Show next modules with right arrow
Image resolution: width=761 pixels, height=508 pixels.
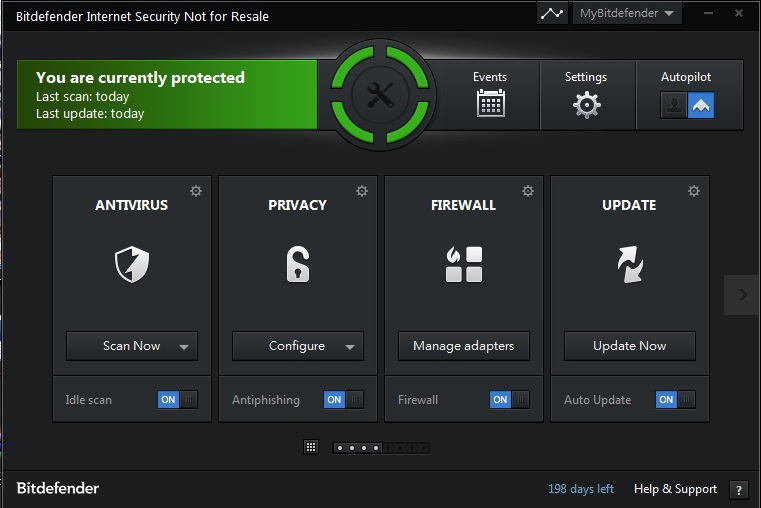[742, 294]
